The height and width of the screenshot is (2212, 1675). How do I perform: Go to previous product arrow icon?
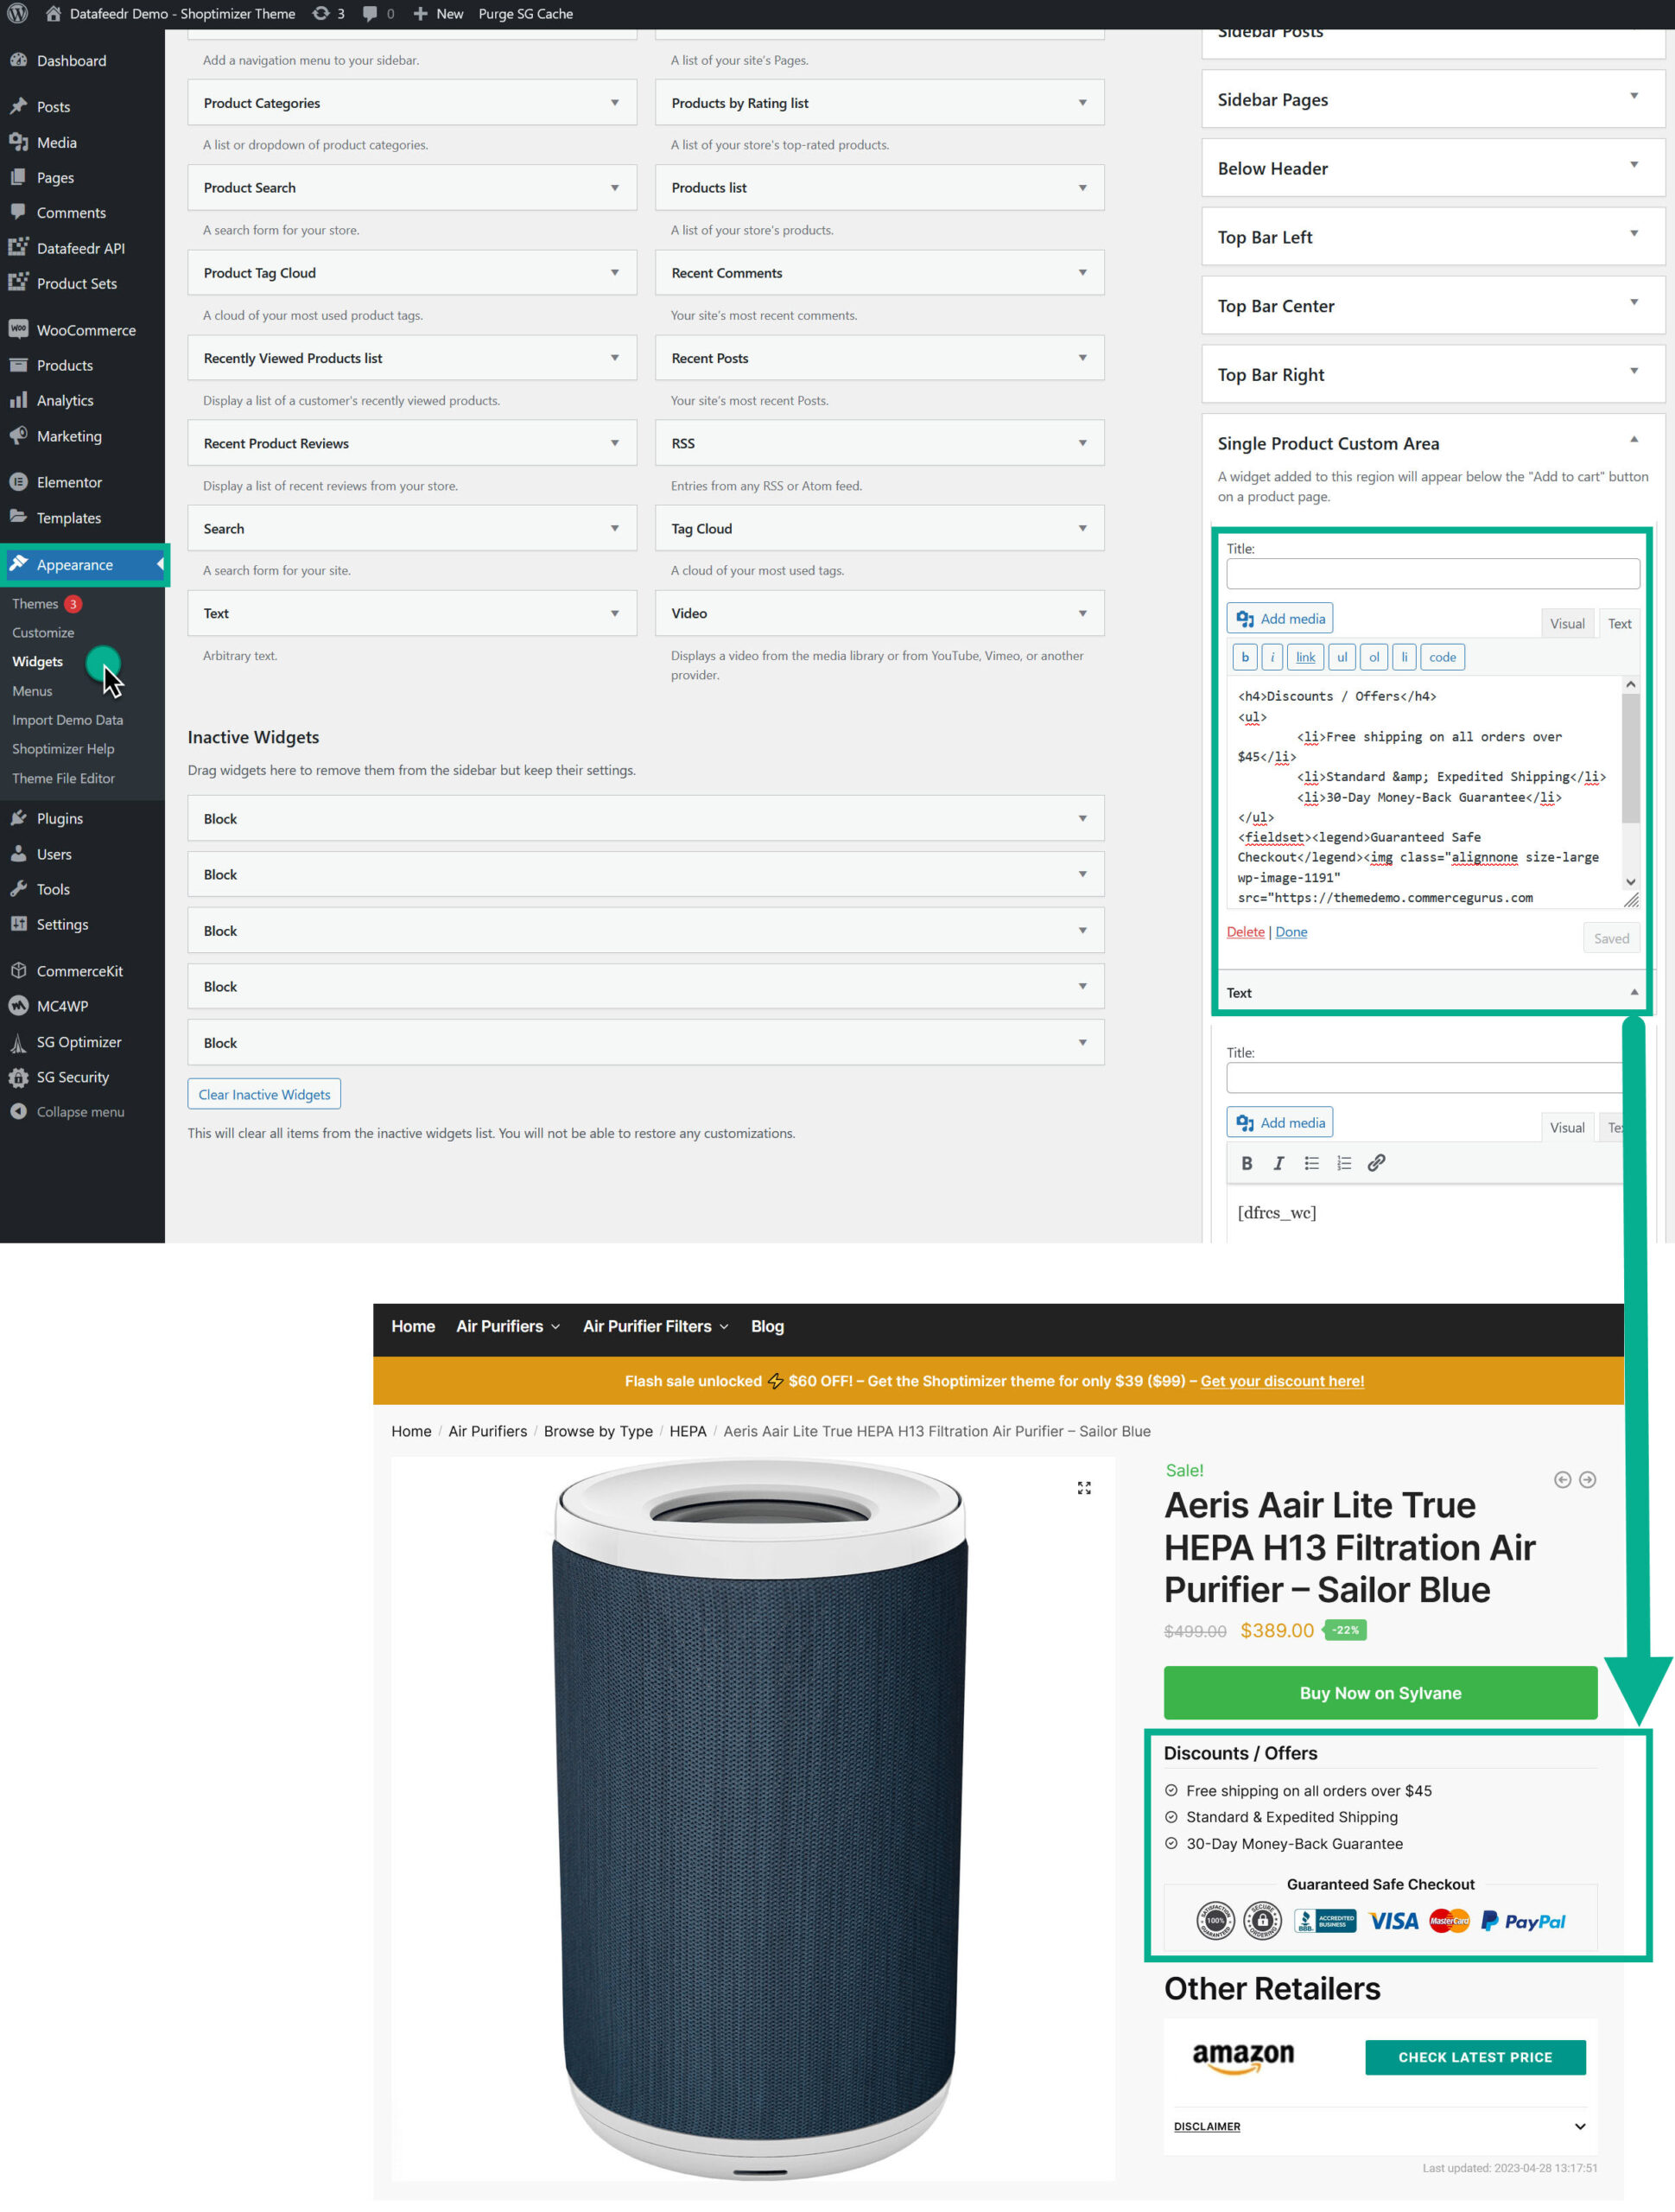pyautogui.click(x=1562, y=1479)
